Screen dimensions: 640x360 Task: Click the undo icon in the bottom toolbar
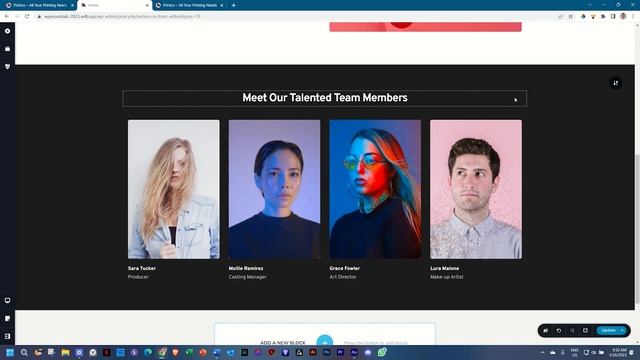(x=559, y=331)
